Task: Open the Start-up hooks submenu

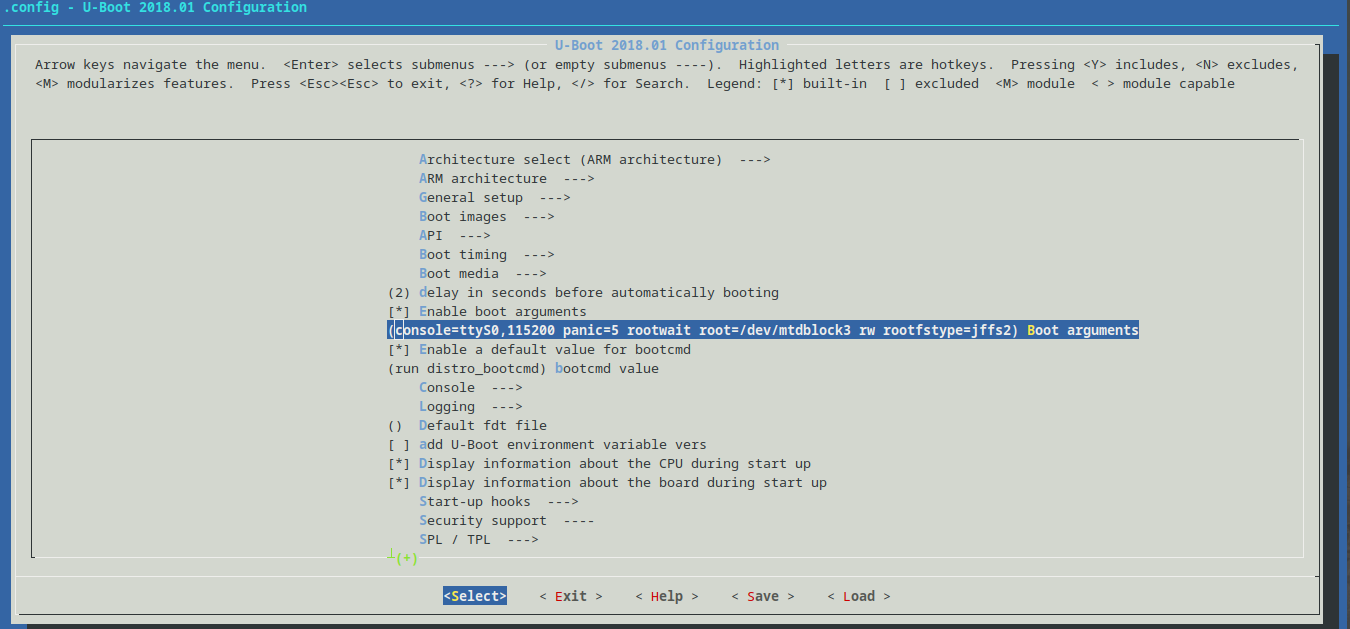Action: [x=499, y=502]
